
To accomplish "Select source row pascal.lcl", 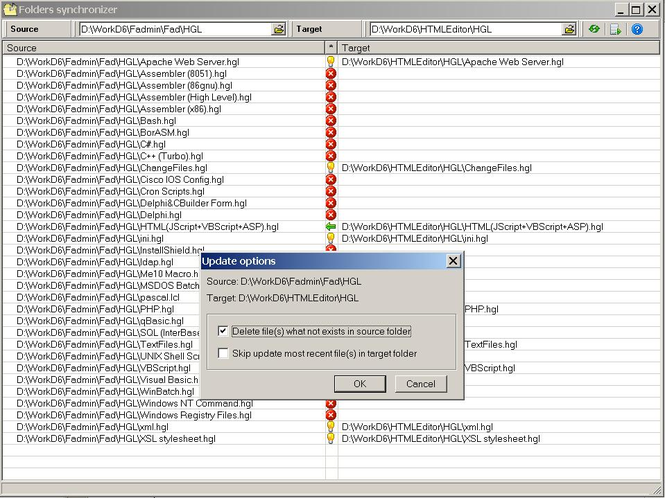I will [98, 297].
